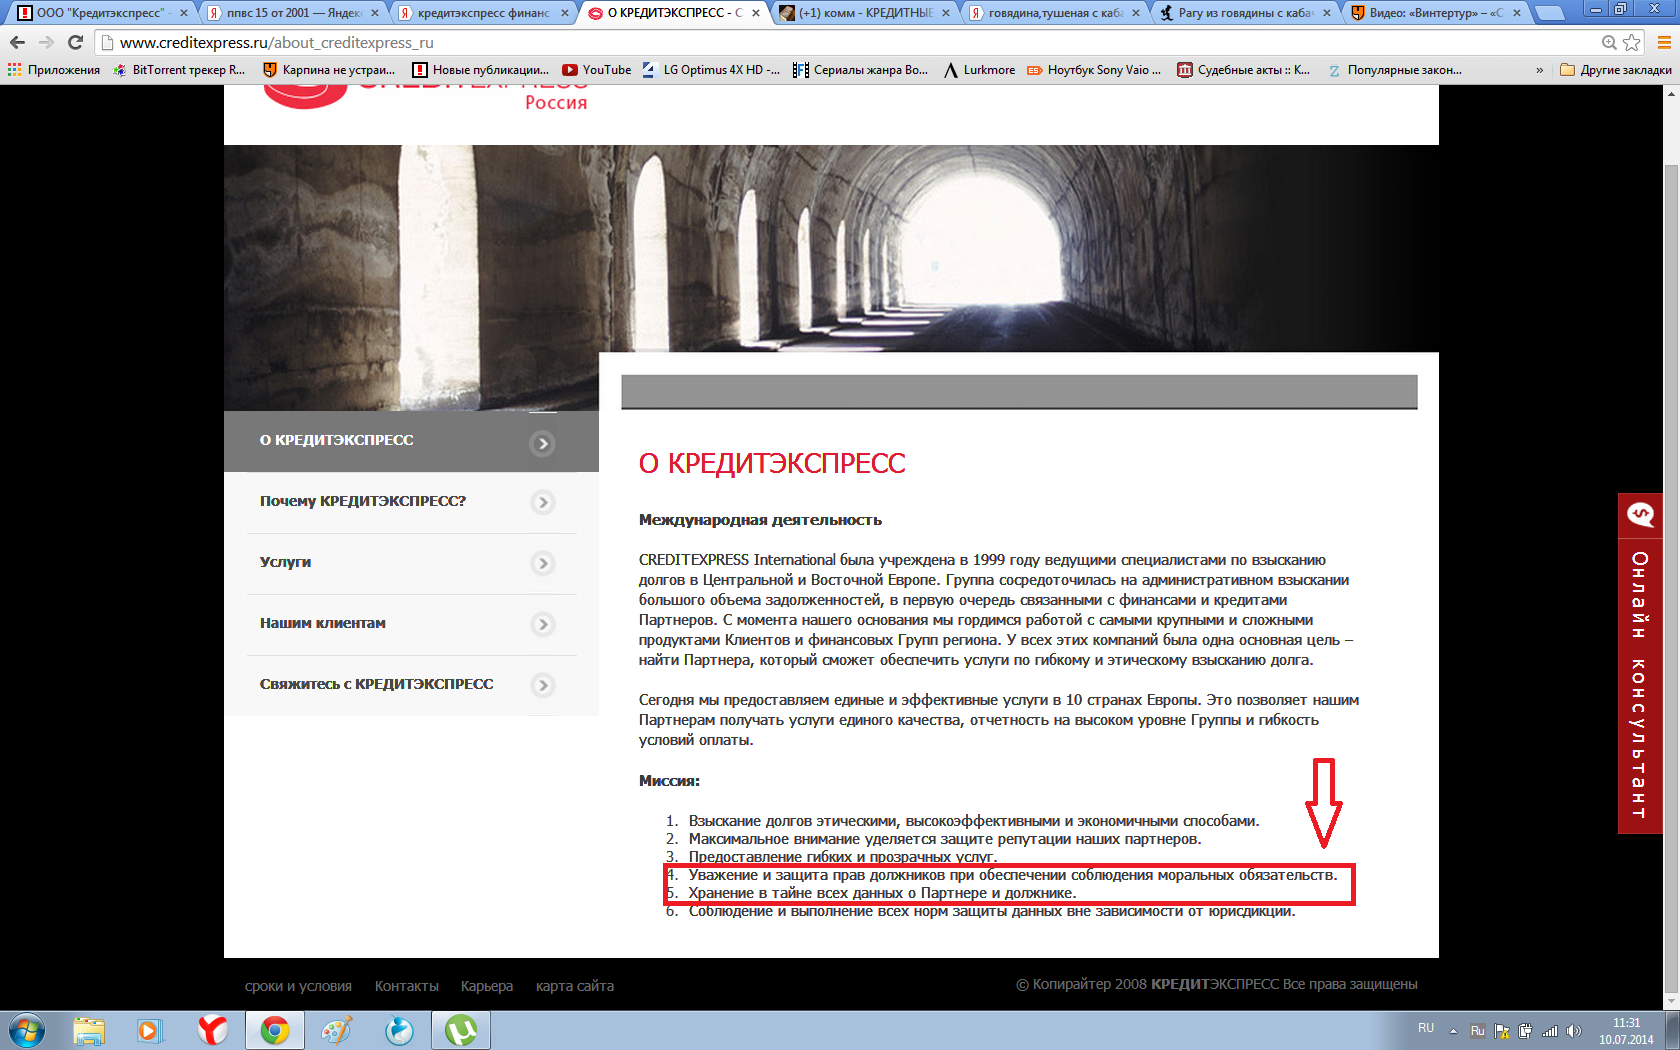This screenshot has width=1680, height=1050.
Task: Open Paint from the taskbar
Action: click(336, 1030)
